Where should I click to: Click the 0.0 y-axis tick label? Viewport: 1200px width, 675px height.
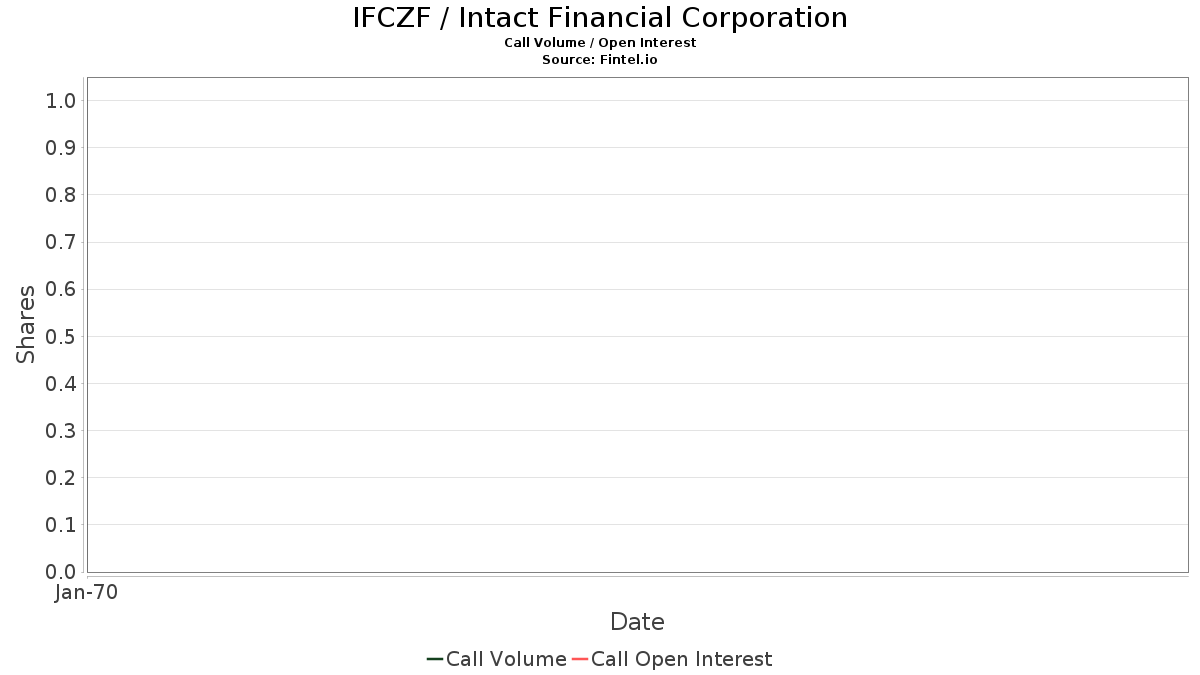(61, 572)
